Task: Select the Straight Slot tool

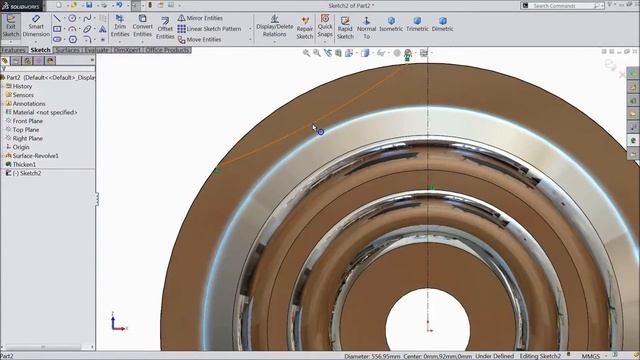Action: point(57,40)
